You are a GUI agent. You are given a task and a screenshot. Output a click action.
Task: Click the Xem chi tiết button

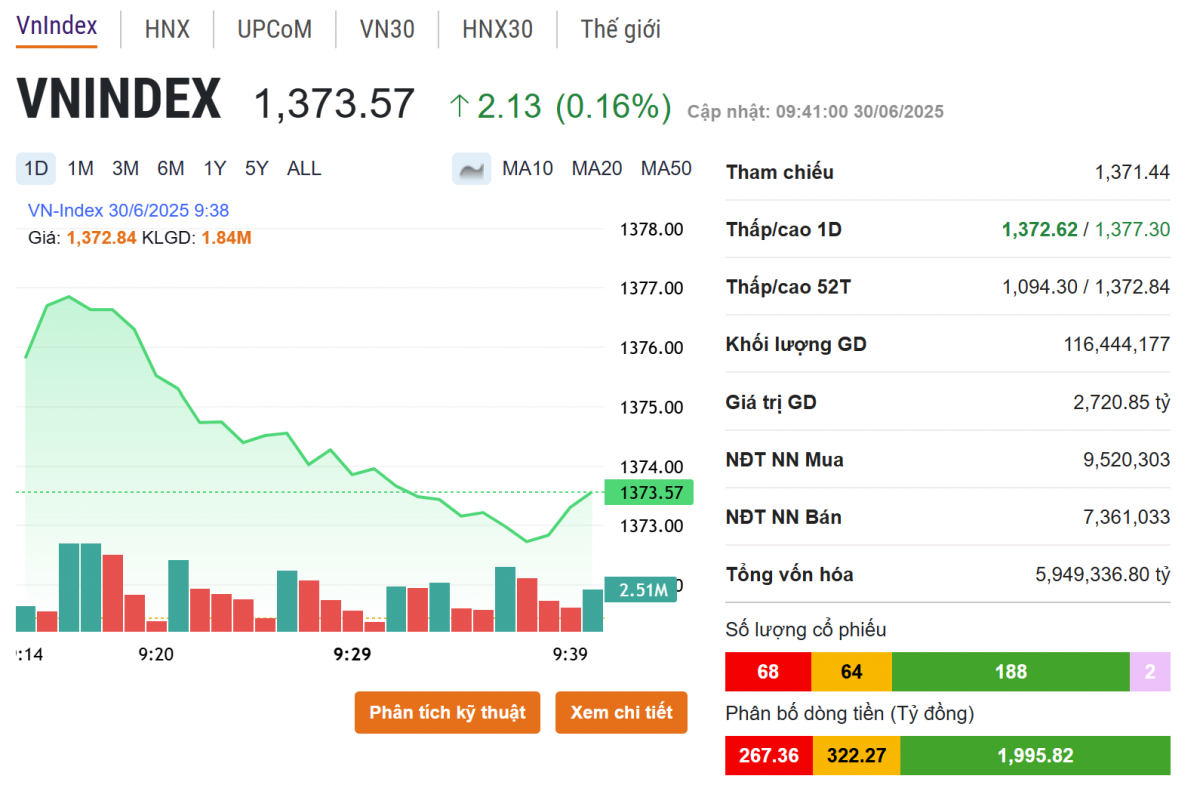coord(621,713)
